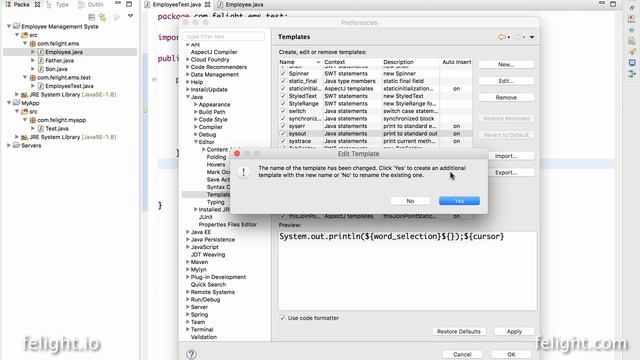Click the Apply button in Preferences
The height and width of the screenshot is (360, 640).
click(514, 331)
